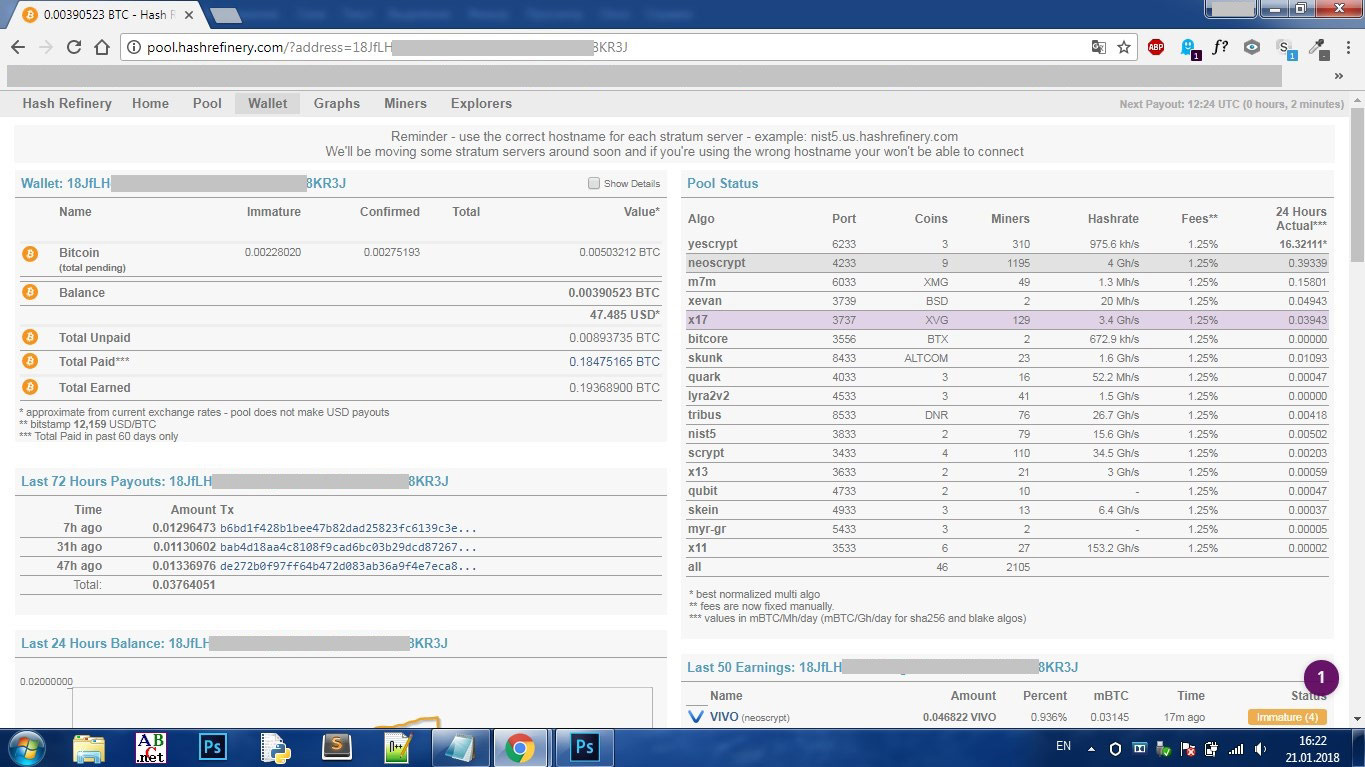This screenshot has height=767, width=1365.
Task: Show hidden system tray icons arrow
Action: (x=1092, y=748)
